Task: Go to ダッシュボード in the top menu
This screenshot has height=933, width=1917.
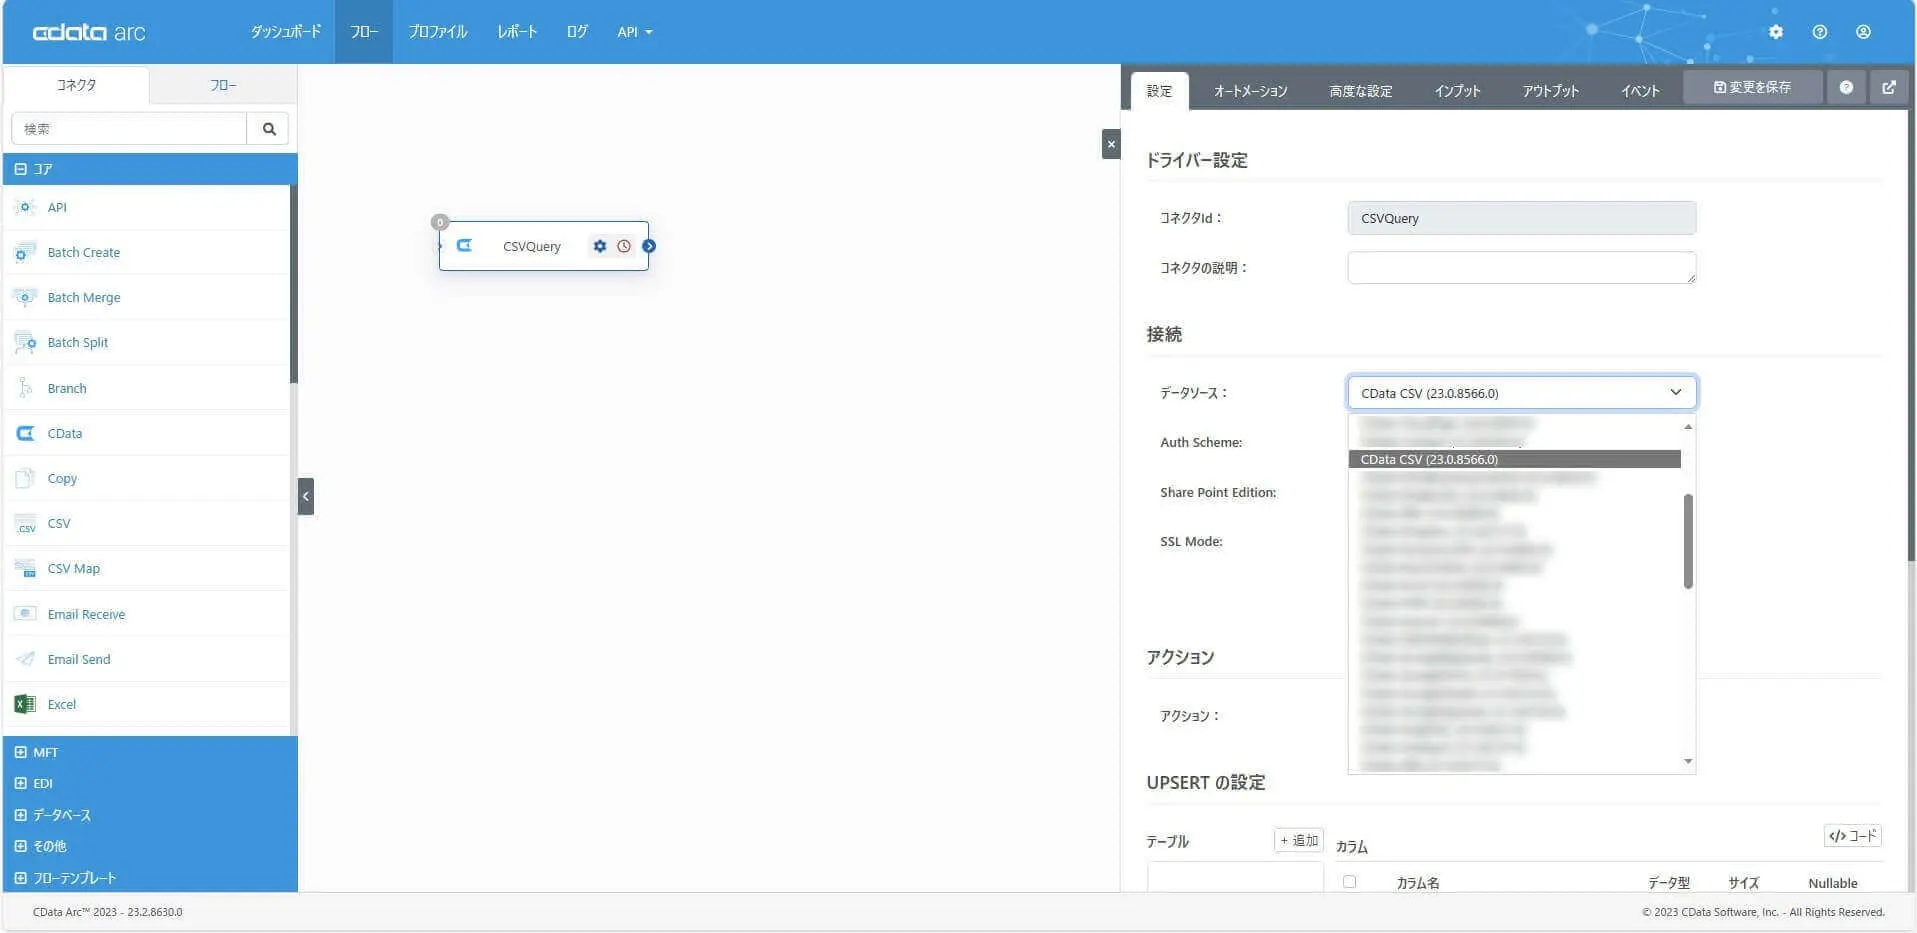Action: tap(285, 32)
